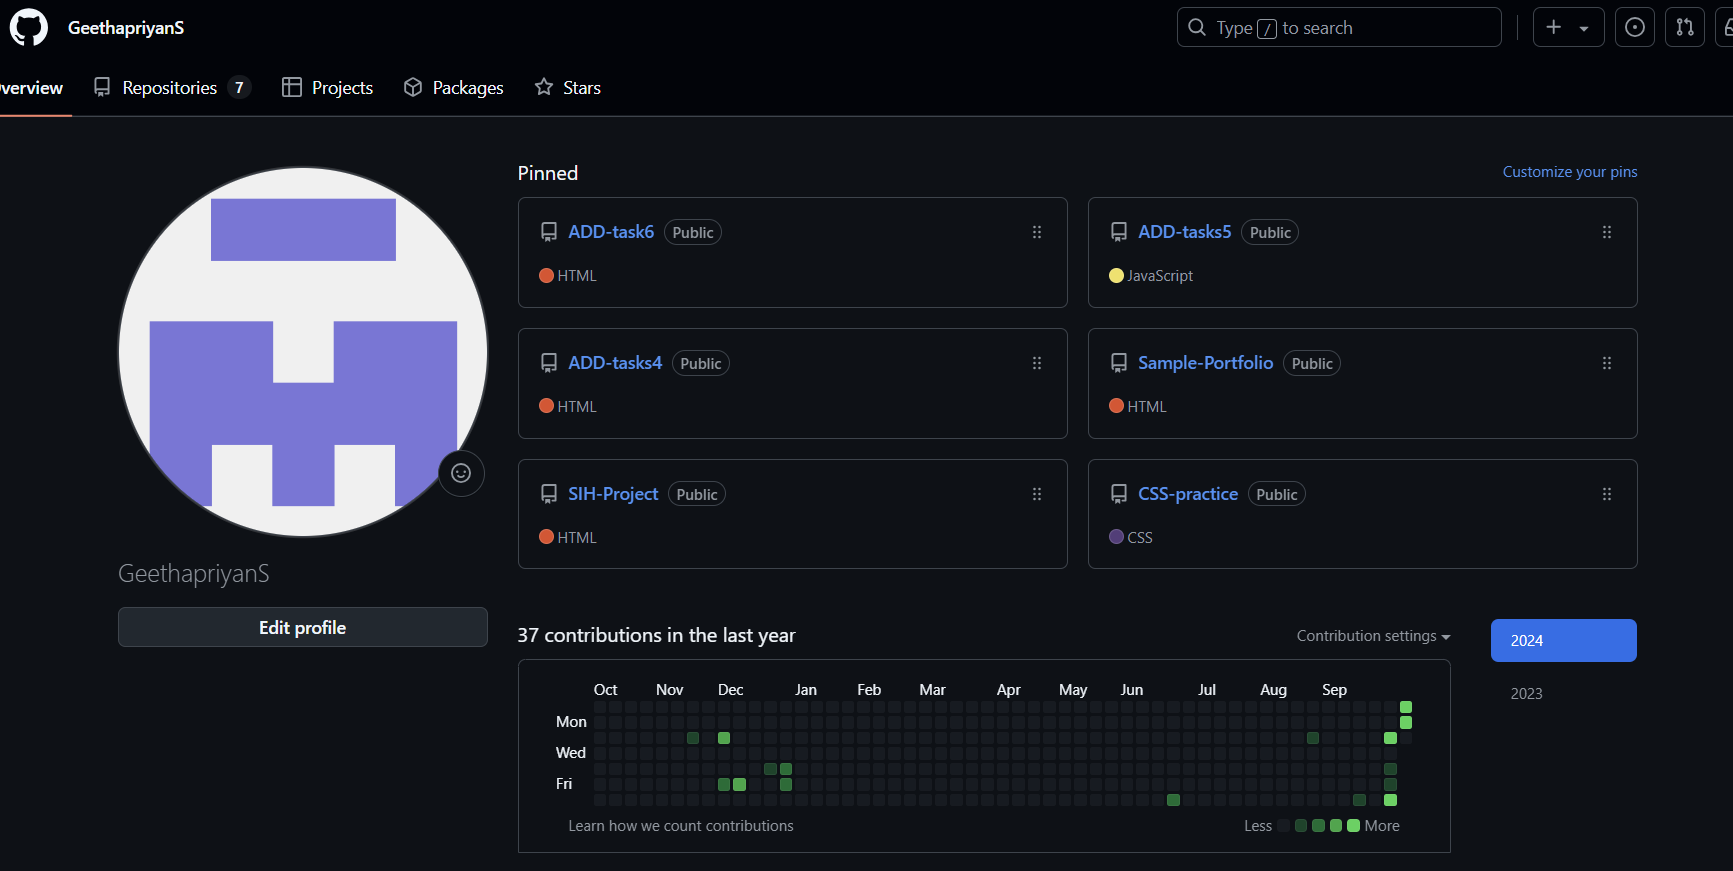The width and height of the screenshot is (1733, 871).
Task: Open the Pull requests icon in header
Action: pyautogui.click(x=1685, y=28)
